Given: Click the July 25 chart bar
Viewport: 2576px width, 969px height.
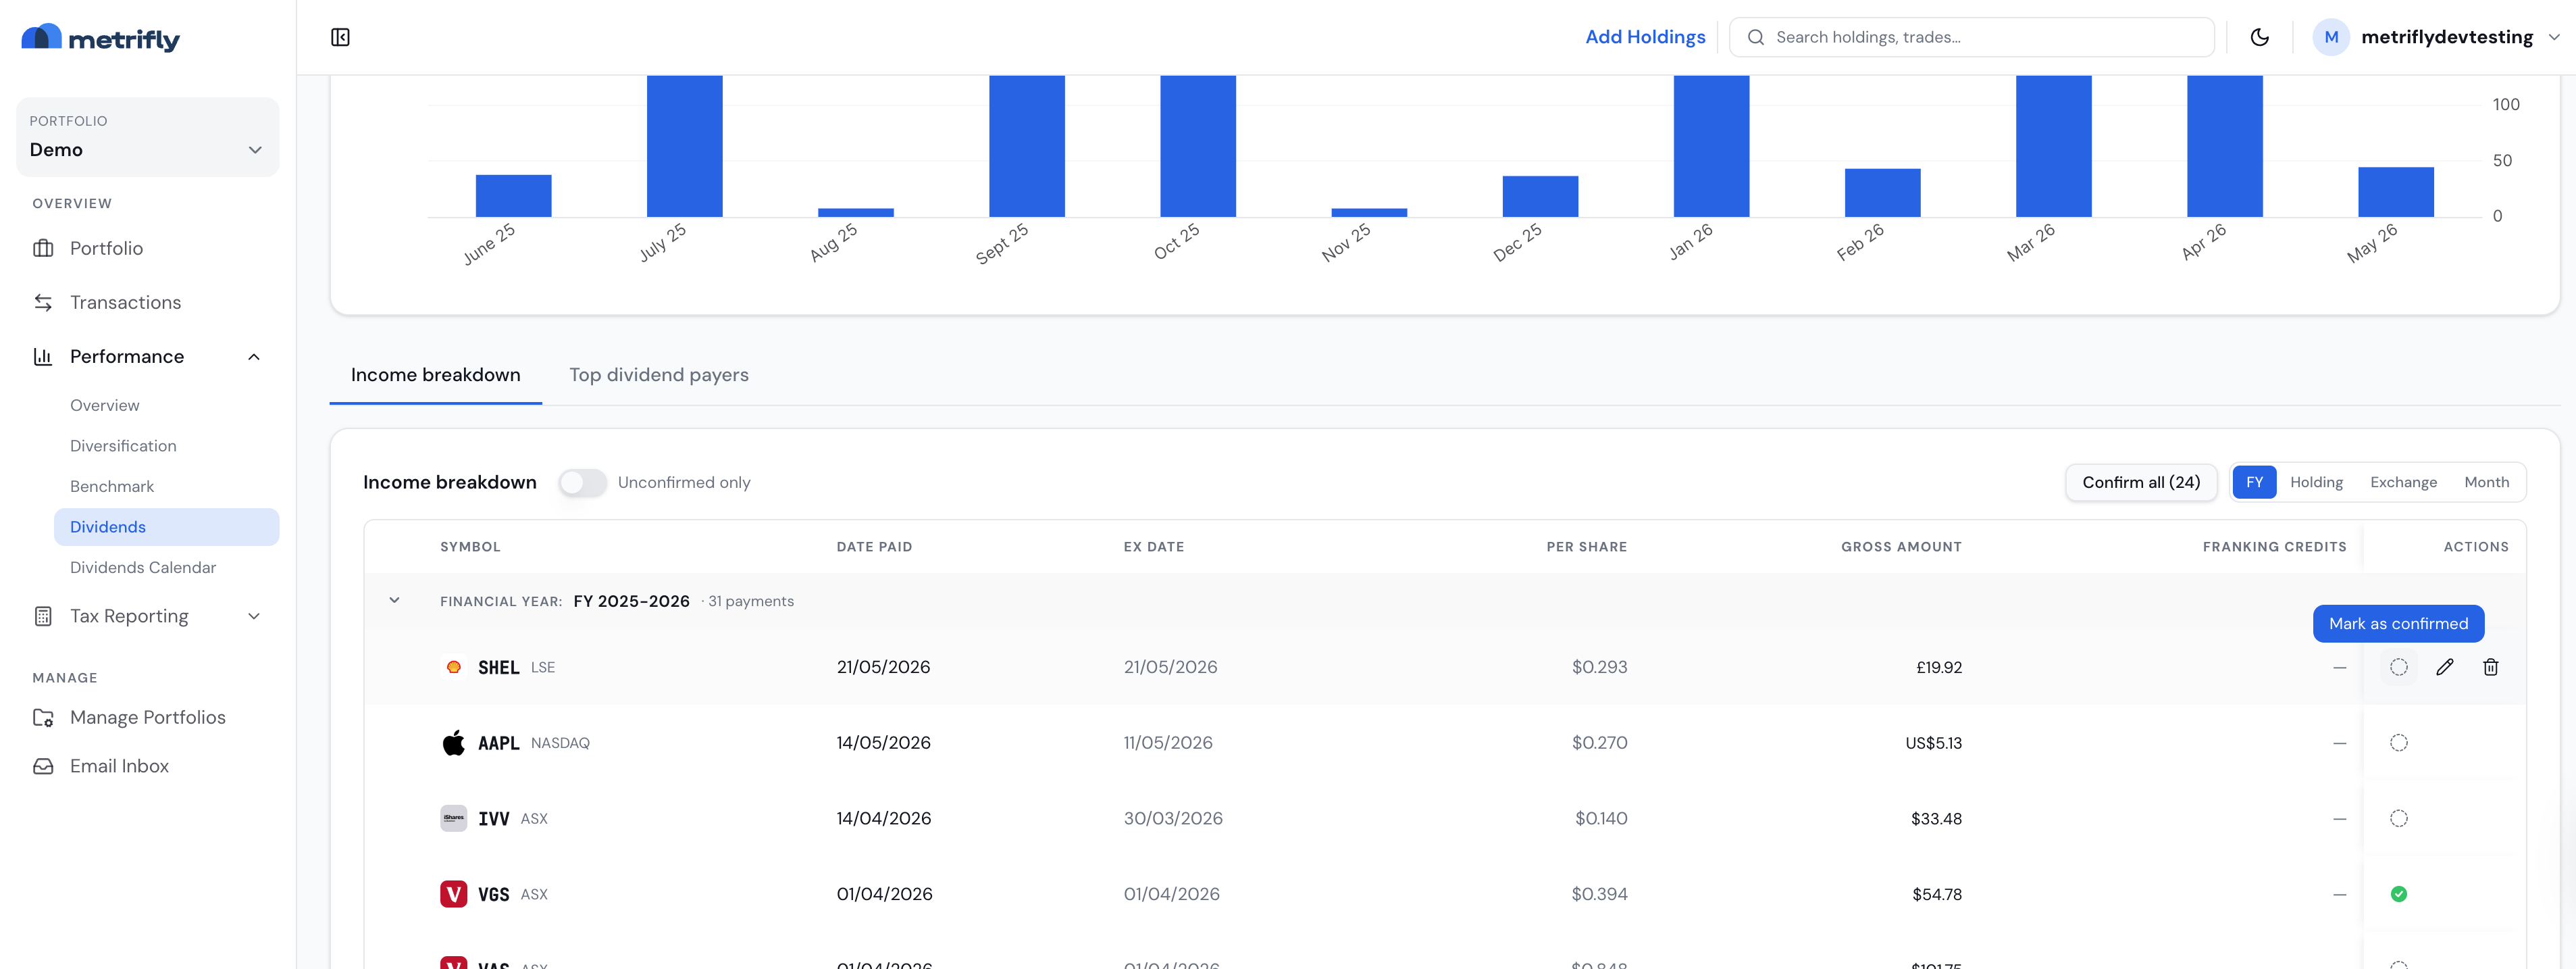Looking at the screenshot, I should [684, 146].
